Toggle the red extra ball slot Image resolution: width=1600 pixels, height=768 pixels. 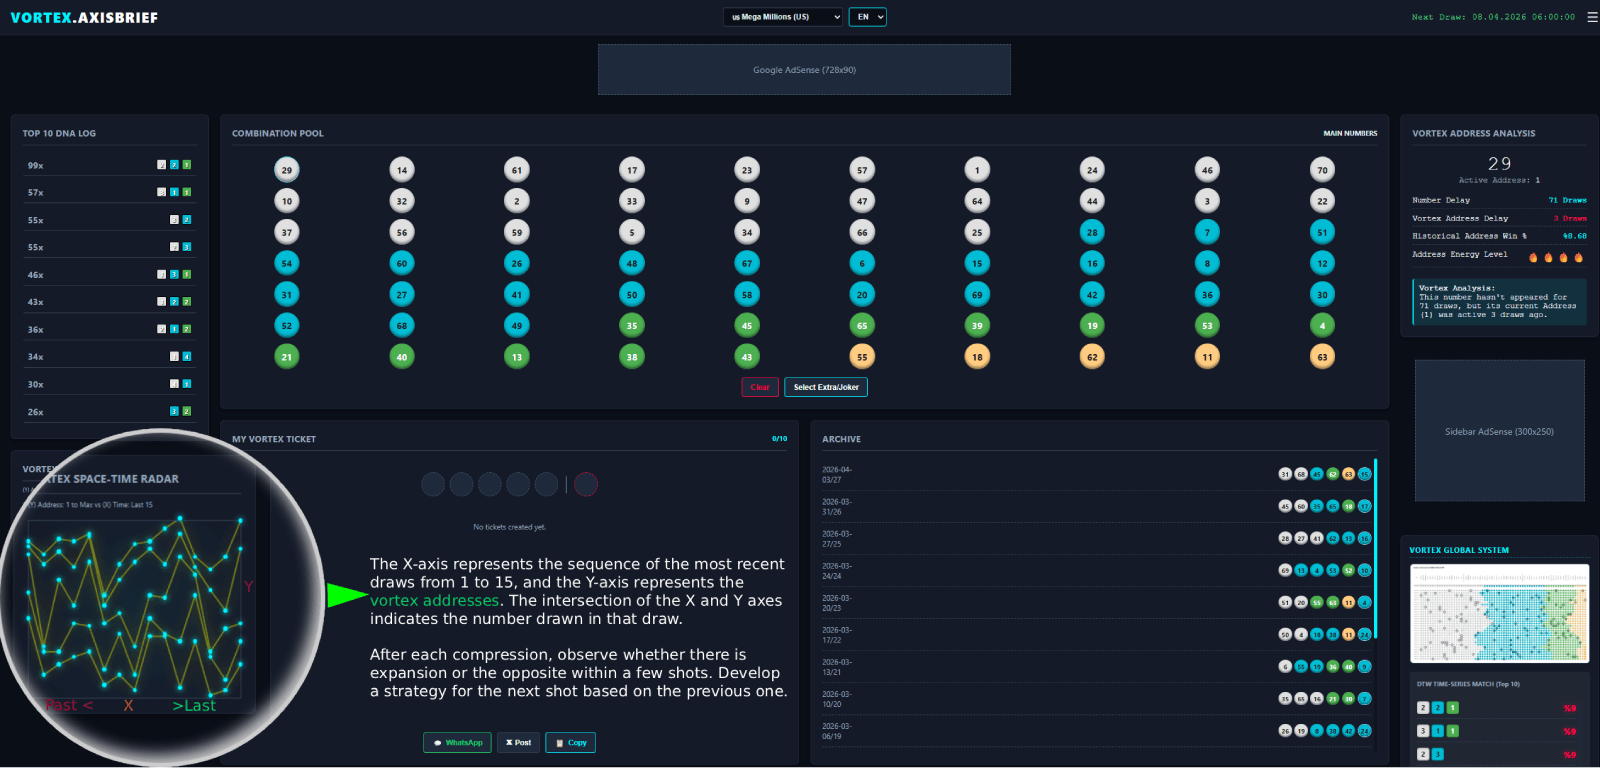pos(586,485)
